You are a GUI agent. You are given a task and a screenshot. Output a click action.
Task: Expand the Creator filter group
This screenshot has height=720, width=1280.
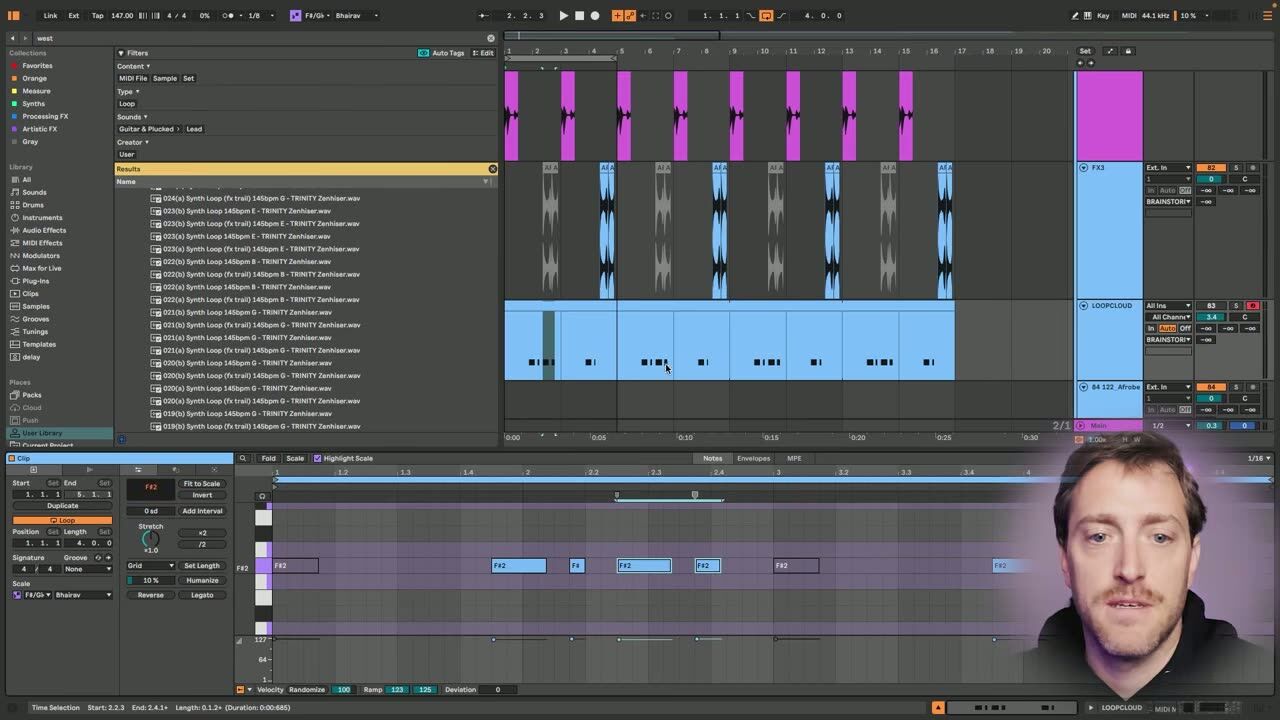(132, 142)
